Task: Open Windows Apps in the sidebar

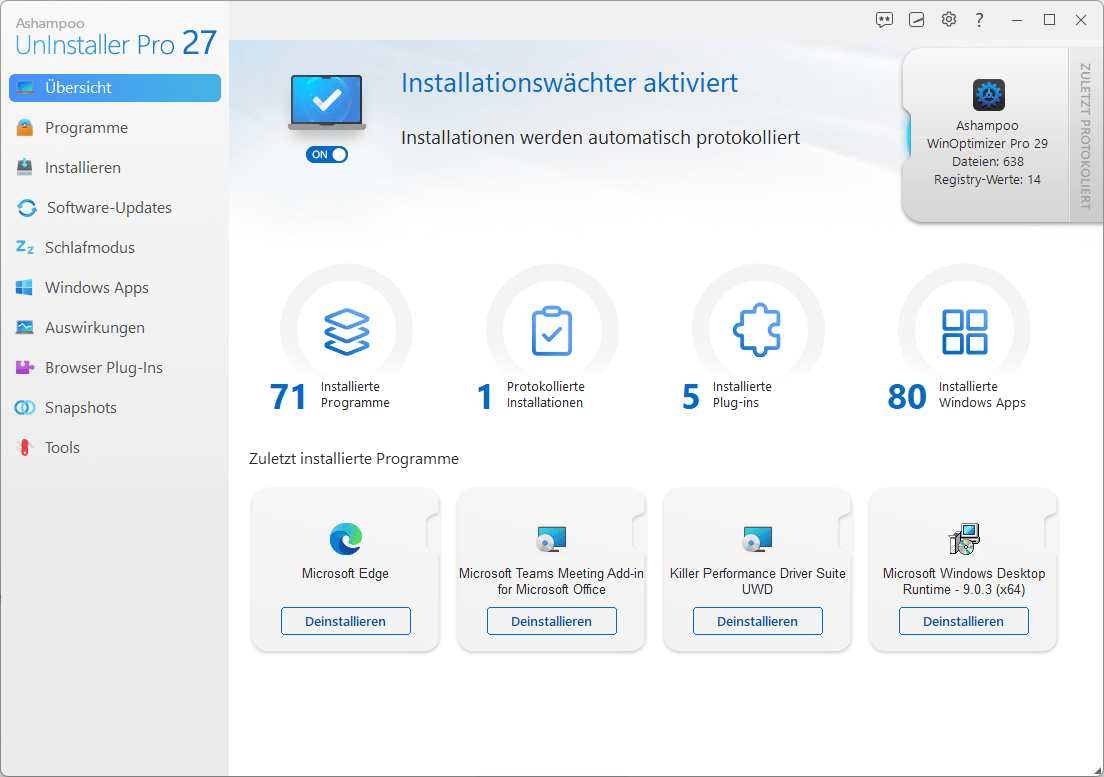Action: pyautogui.click(x=115, y=288)
